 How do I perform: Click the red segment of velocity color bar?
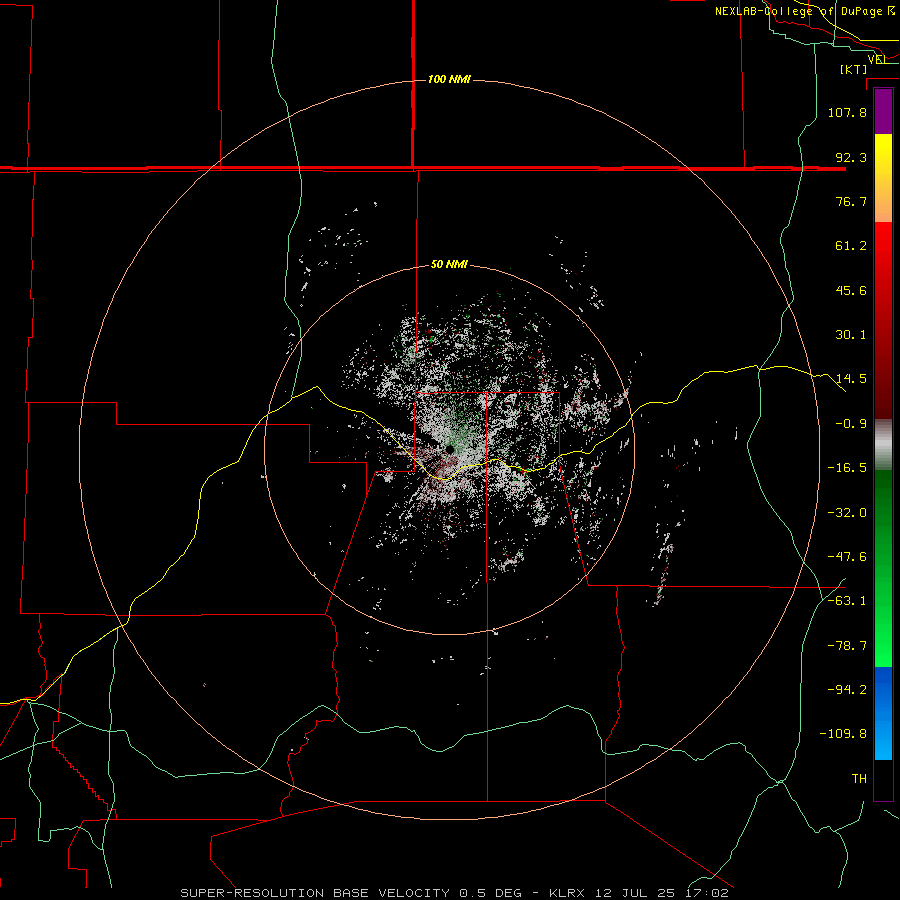[883, 320]
